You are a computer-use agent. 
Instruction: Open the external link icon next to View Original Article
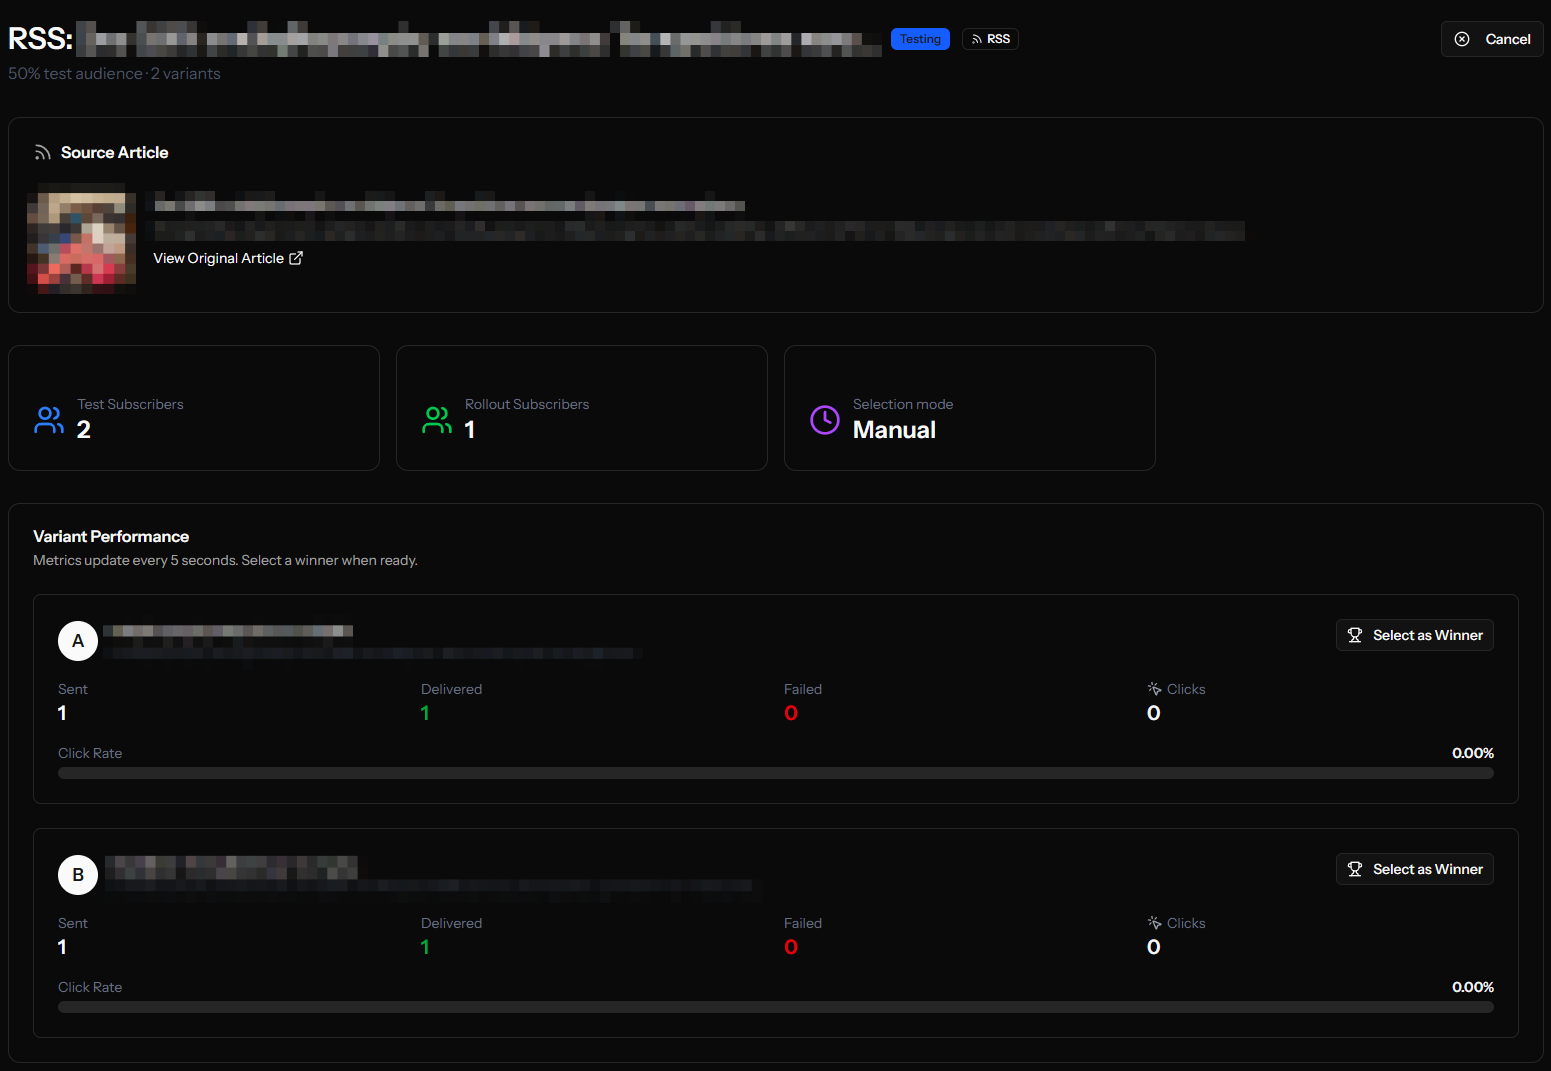(x=296, y=258)
